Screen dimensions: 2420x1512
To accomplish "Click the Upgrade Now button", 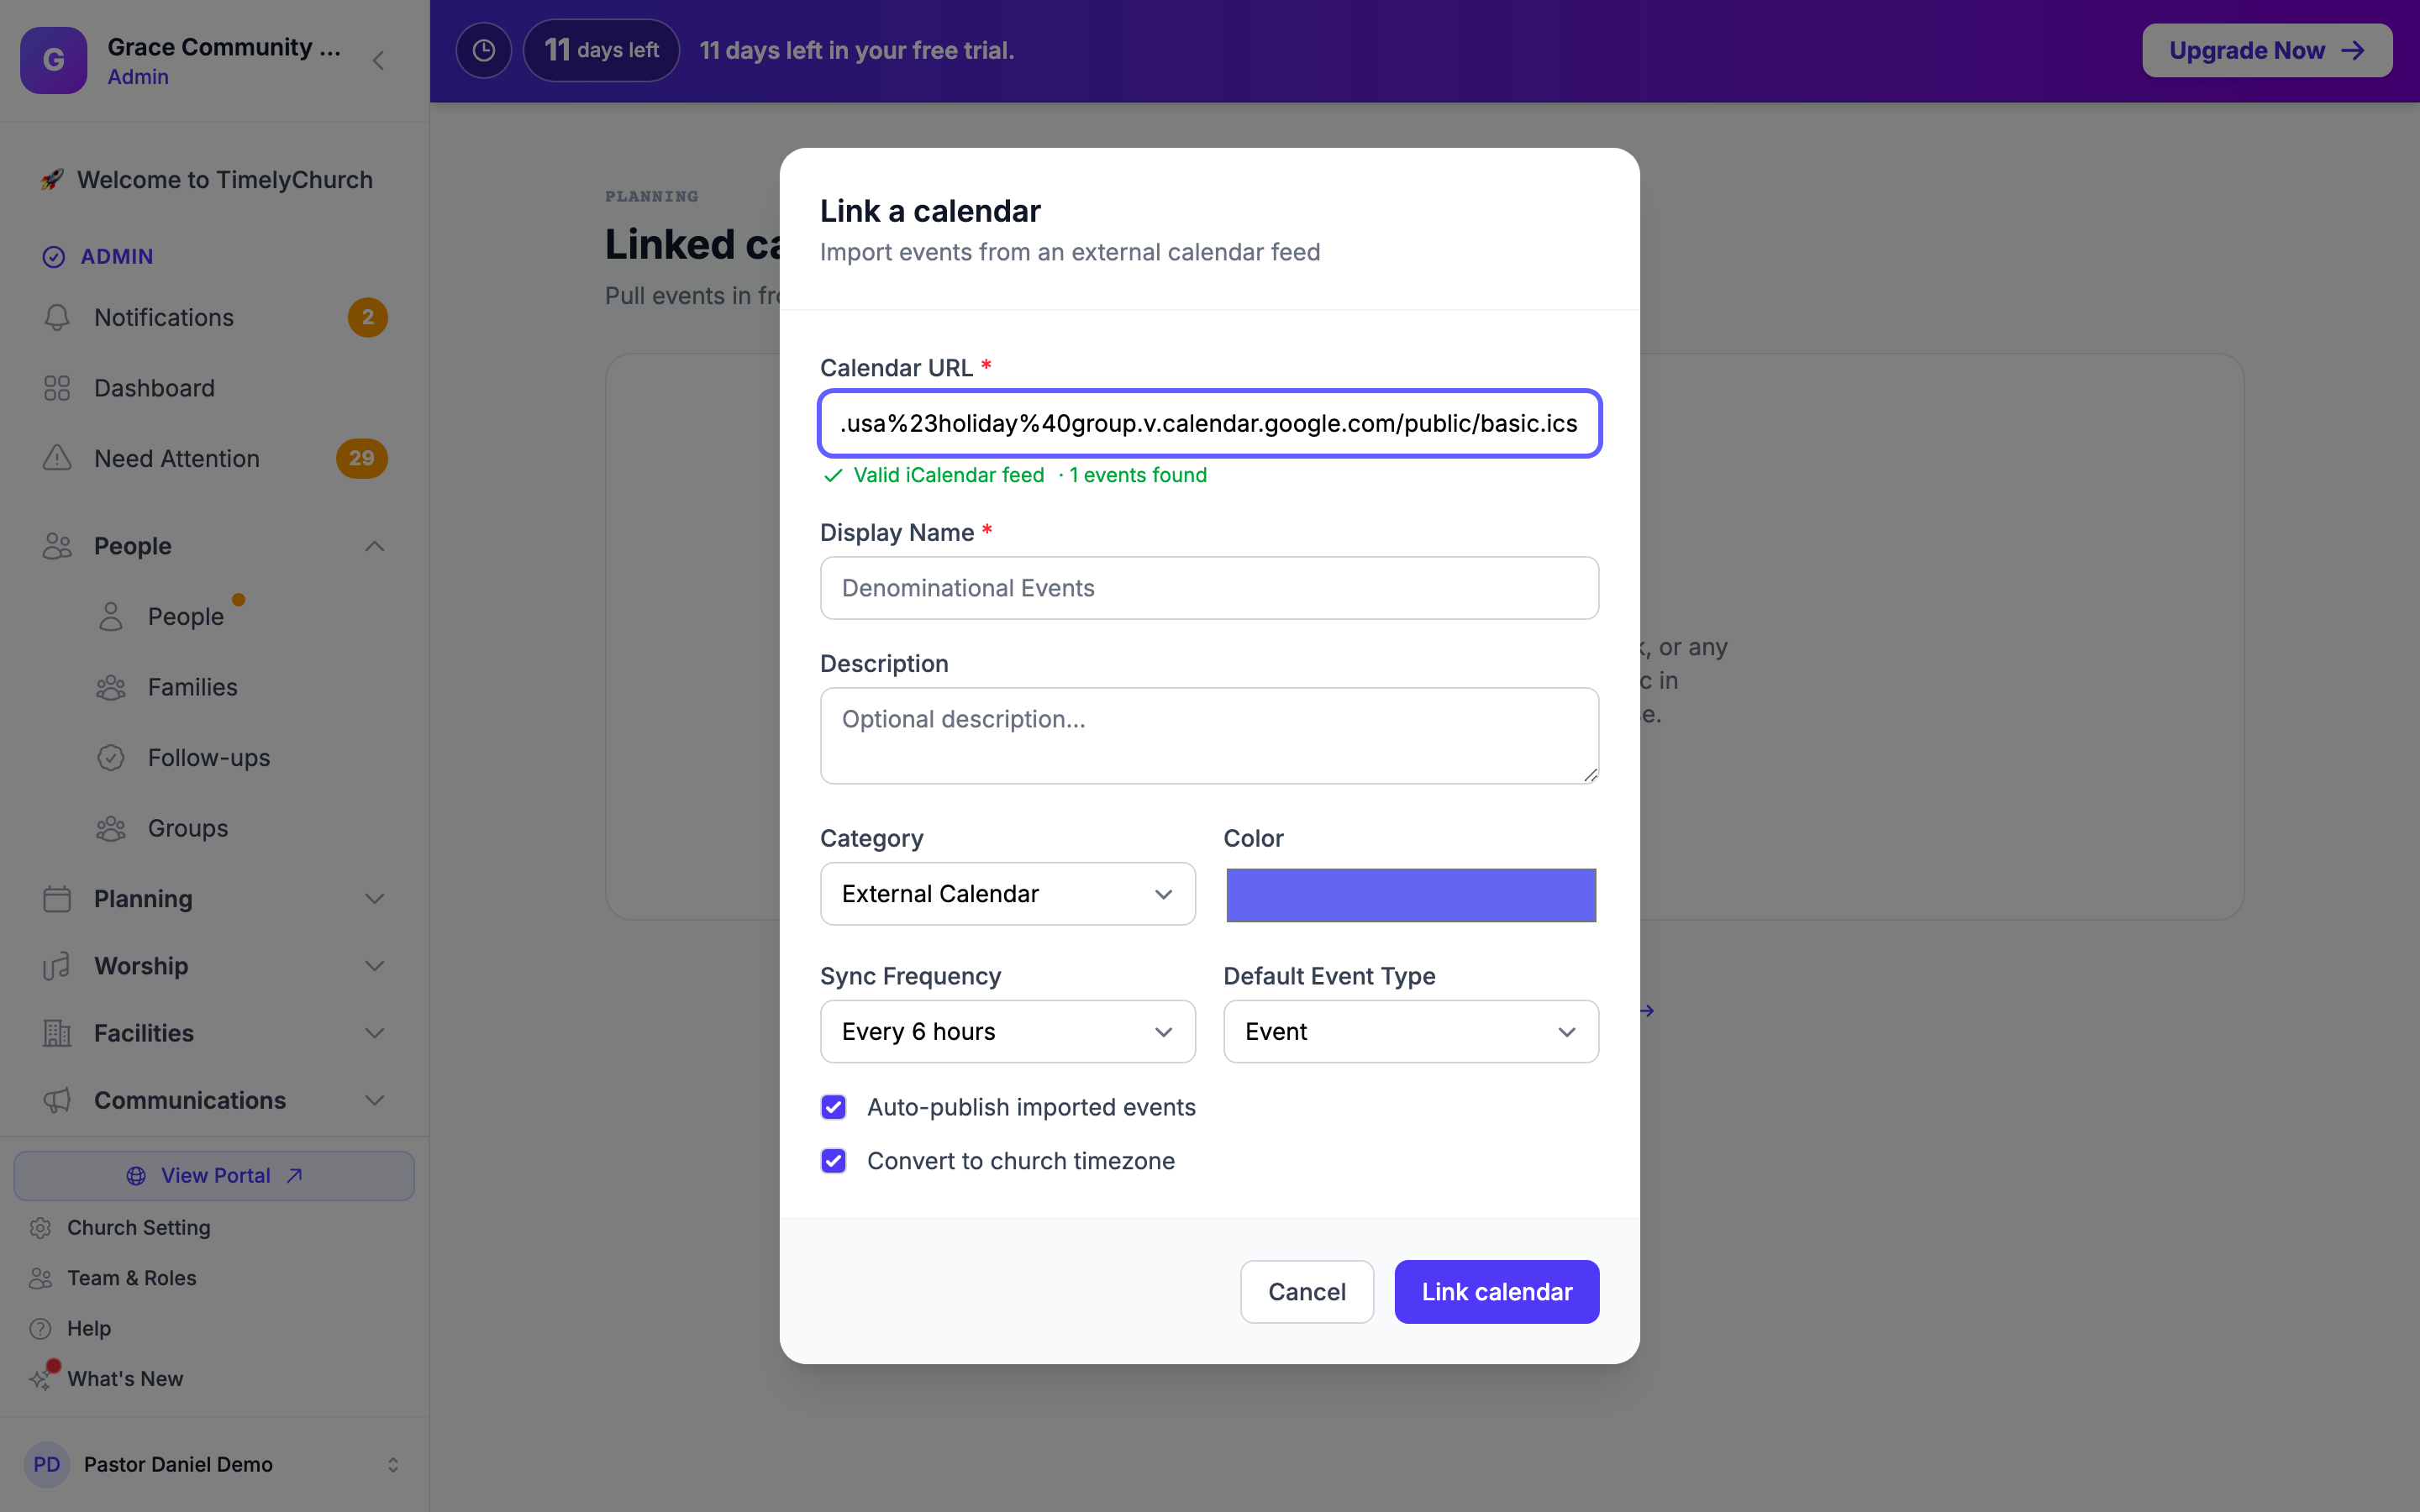I will (x=2267, y=50).
